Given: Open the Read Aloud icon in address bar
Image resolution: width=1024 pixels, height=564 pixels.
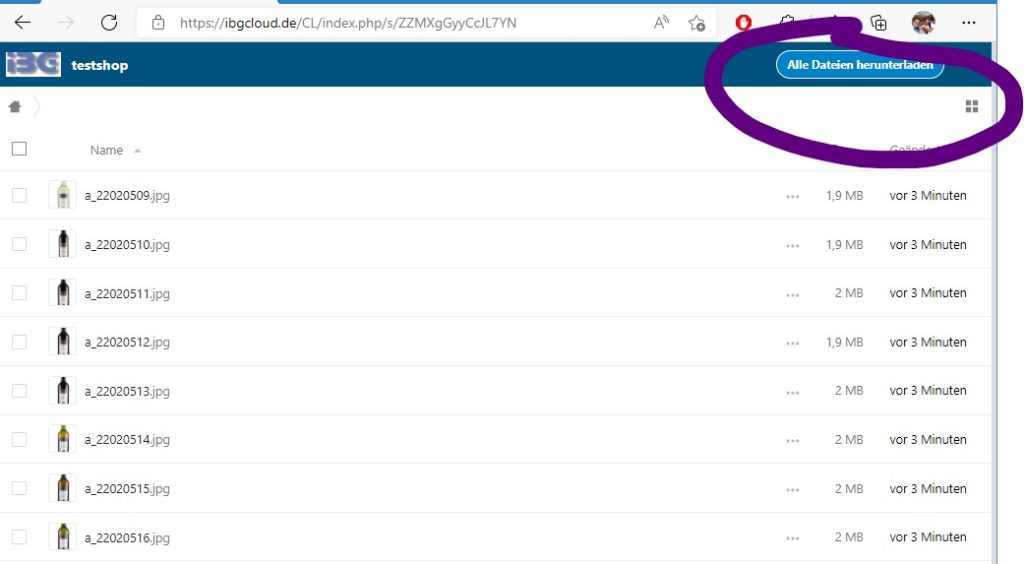Looking at the screenshot, I should coord(661,23).
